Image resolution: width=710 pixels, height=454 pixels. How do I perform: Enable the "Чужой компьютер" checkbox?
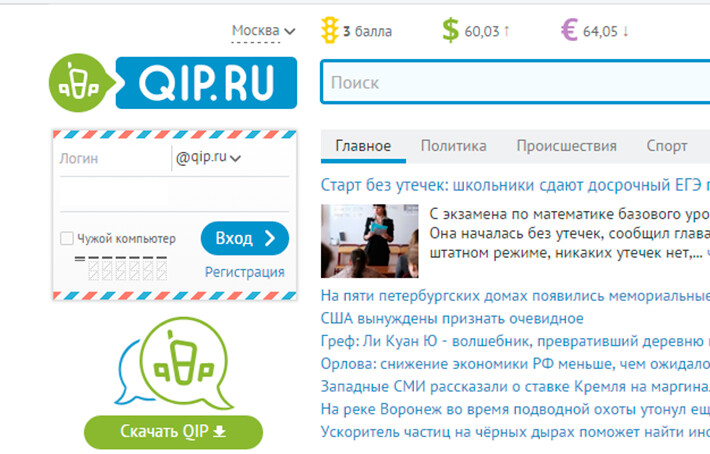click(67, 239)
